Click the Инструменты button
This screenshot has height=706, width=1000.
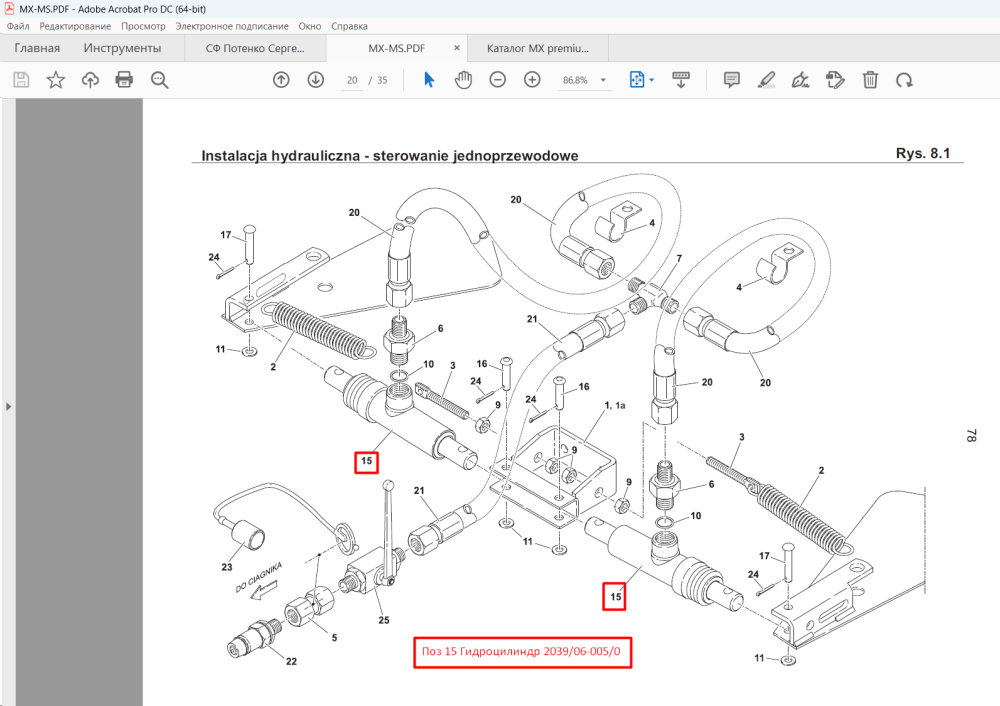coord(122,48)
